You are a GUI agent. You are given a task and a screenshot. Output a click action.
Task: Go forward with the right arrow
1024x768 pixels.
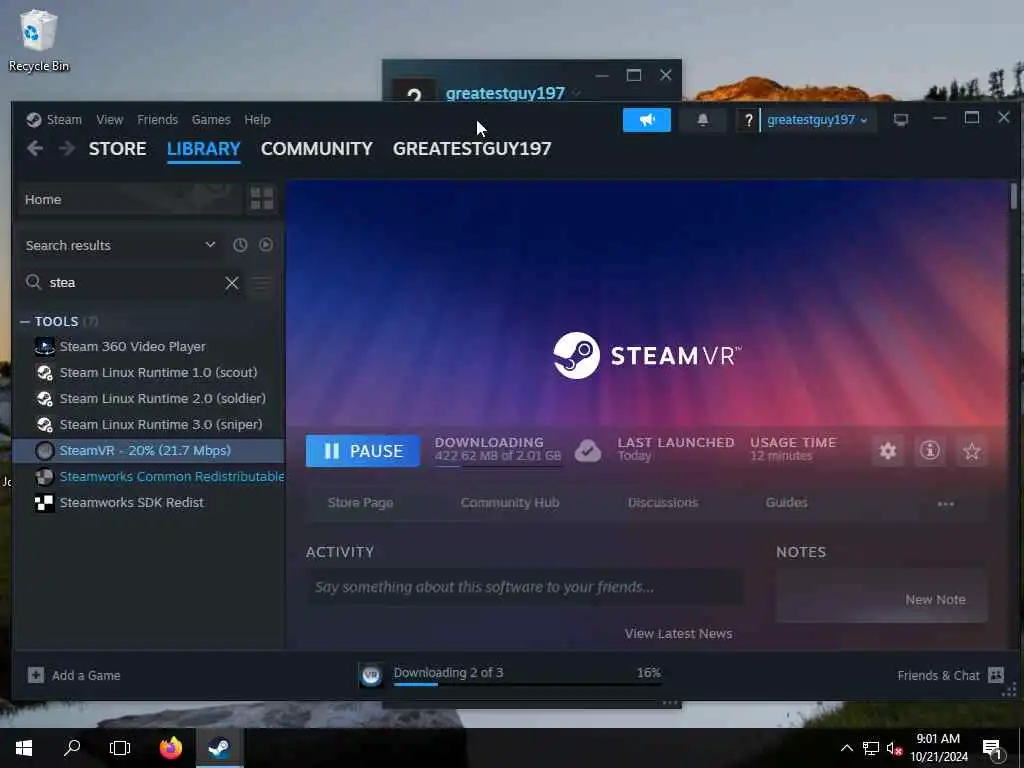click(67, 149)
